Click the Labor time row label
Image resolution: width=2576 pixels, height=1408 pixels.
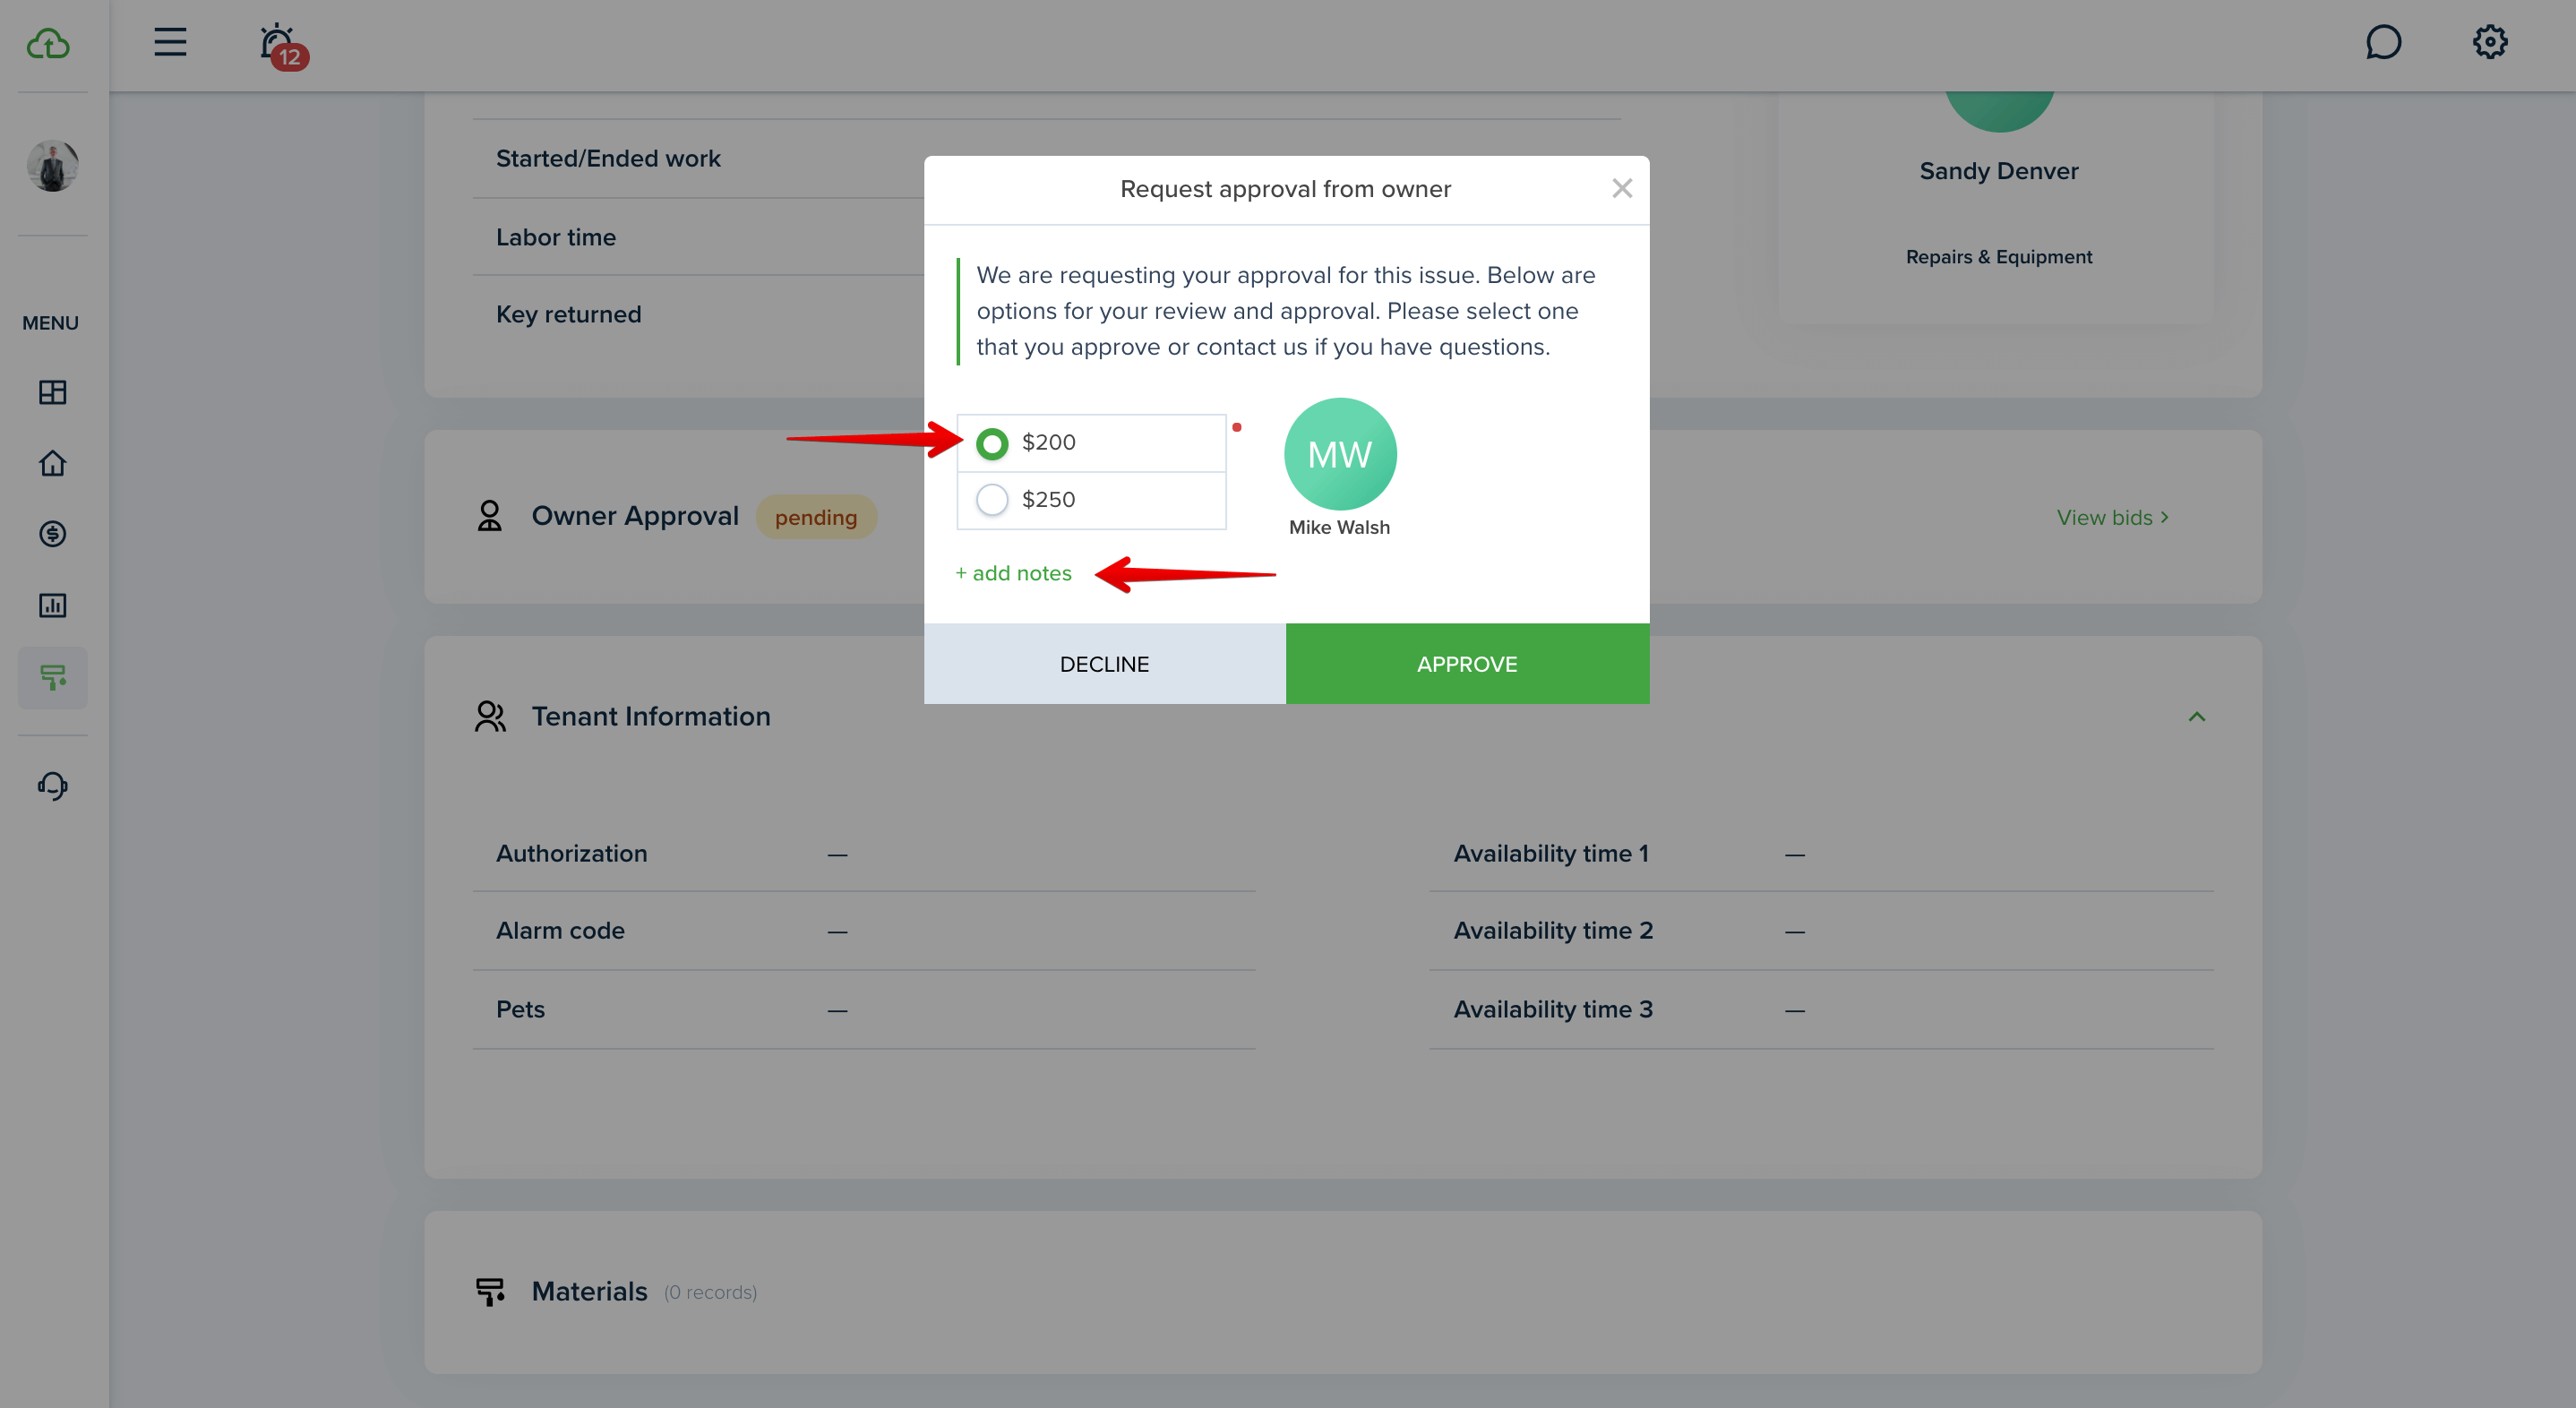[x=556, y=237]
